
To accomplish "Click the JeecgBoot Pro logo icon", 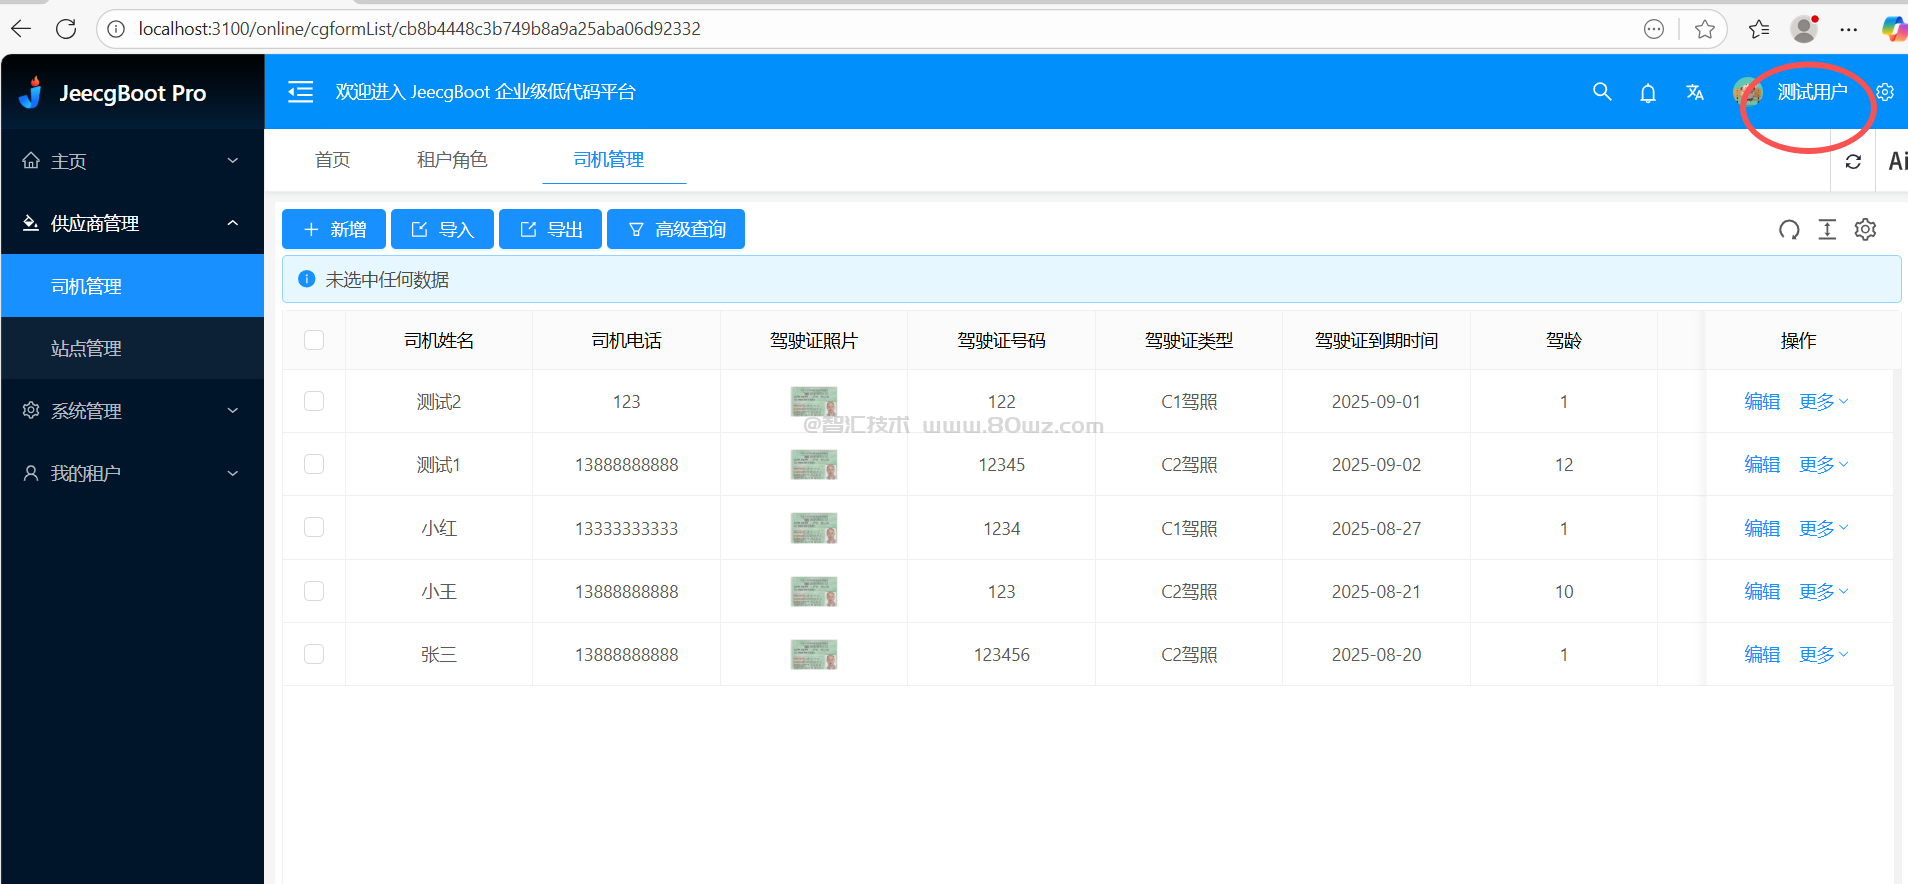I will point(32,92).
